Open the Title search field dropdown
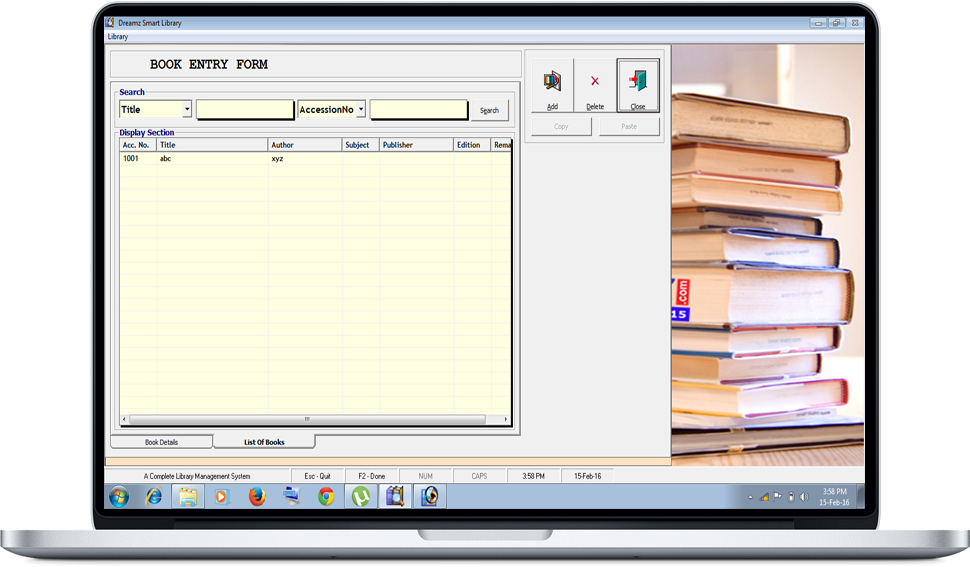The image size is (970, 567). (x=187, y=109)
